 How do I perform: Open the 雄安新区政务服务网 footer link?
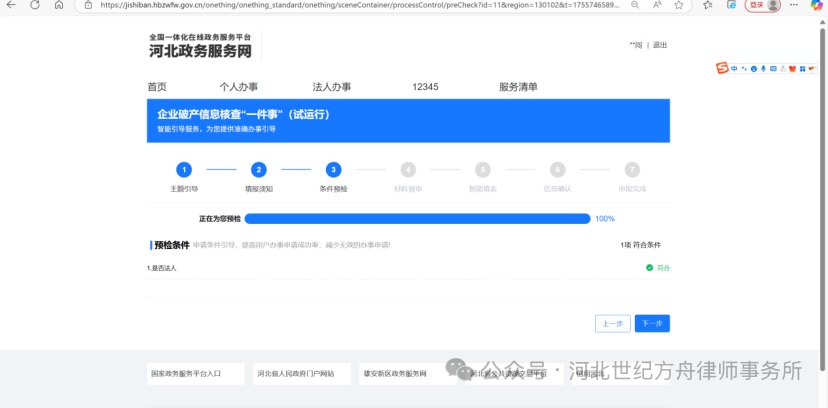coord(408,374)
